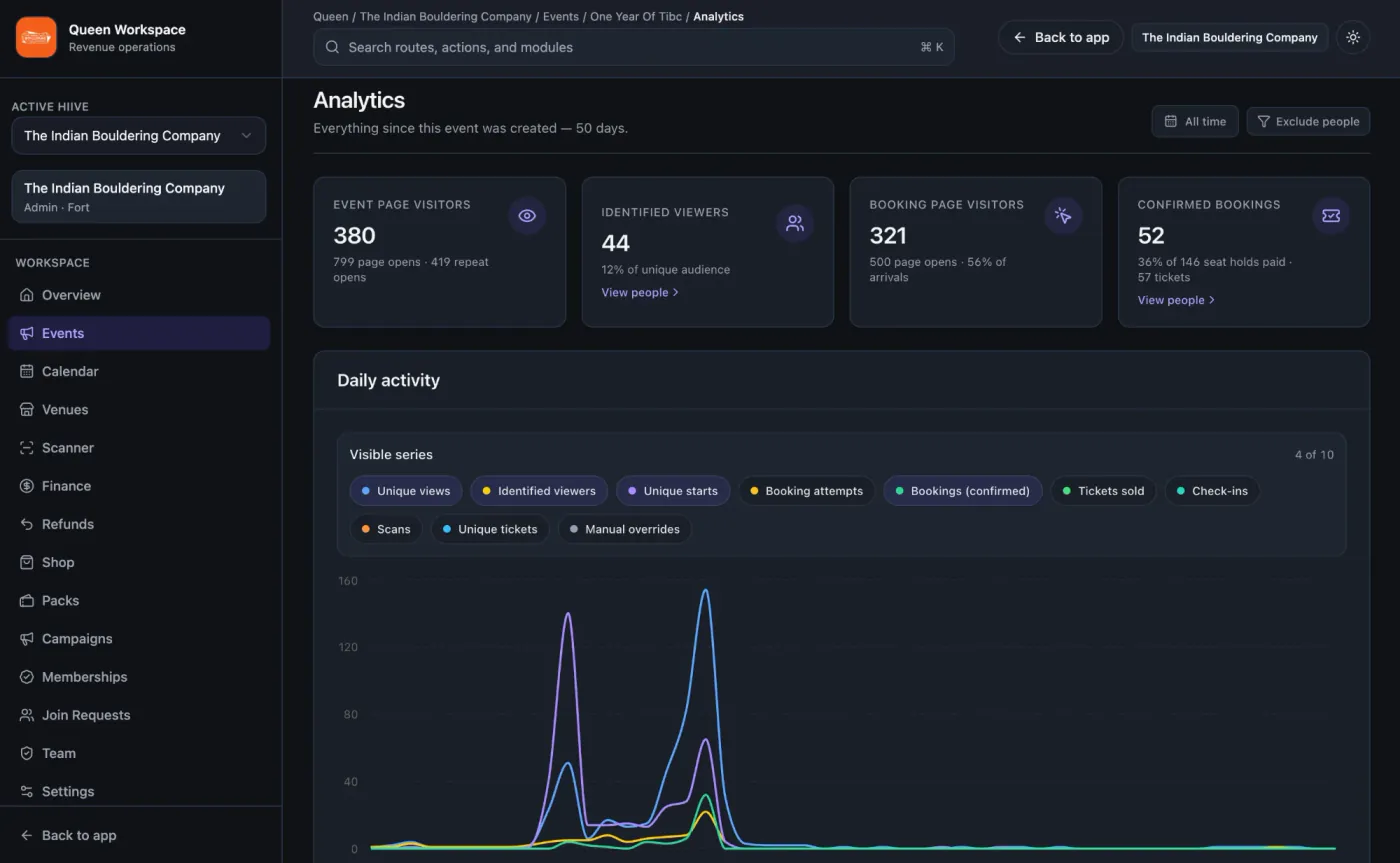Click the Packs icon in sidebar
The height and width of the screenshot is (863, 1400).
click(x=27, y=600)
